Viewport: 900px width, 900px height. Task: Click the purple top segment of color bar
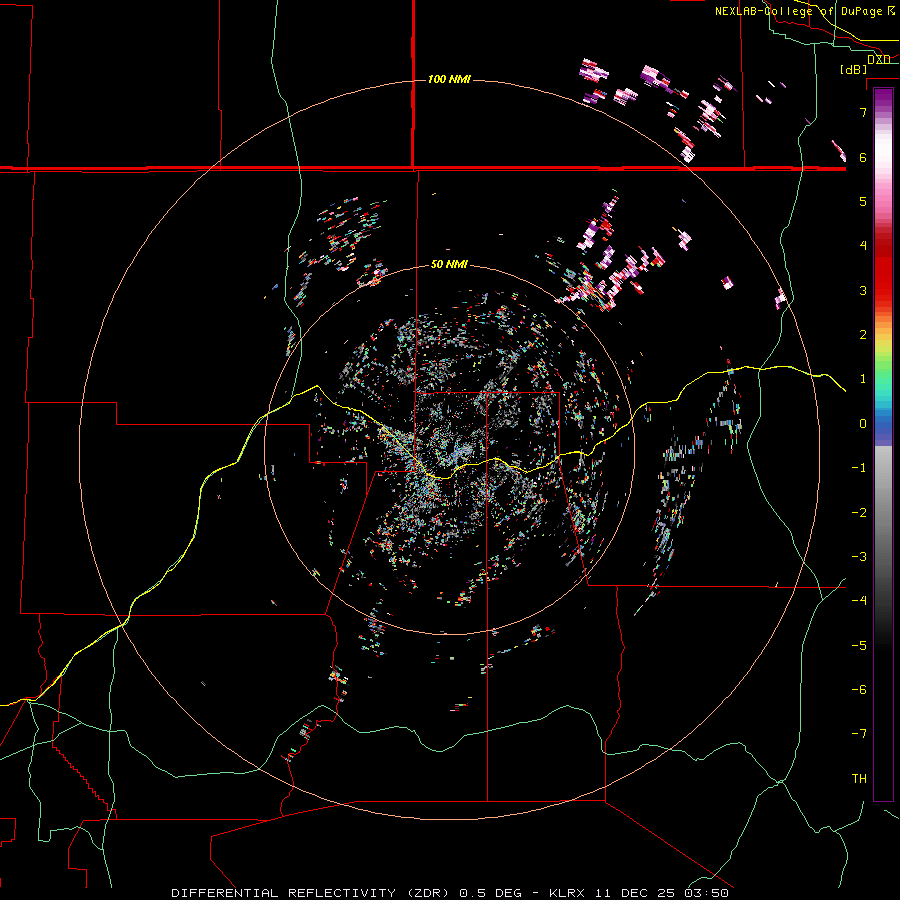[x=883, y=98]
